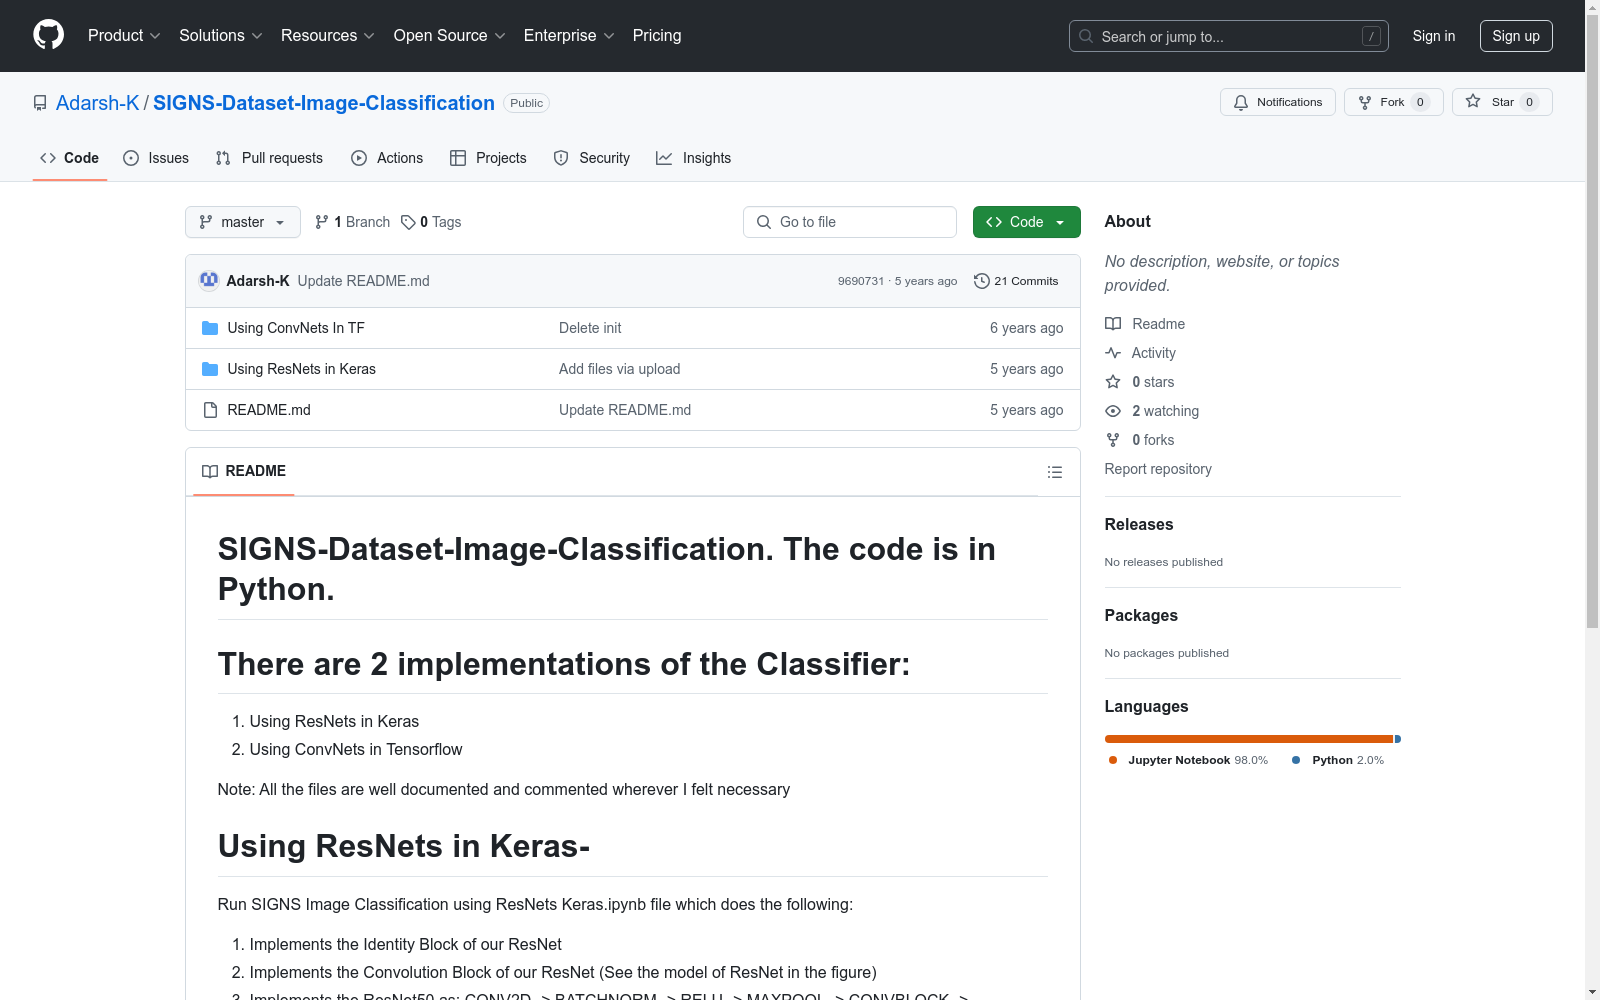The height and width of the screenshot is (1000, 1600).
Task: Click the stars icon in About sidebar
Action: point(1113,382)
